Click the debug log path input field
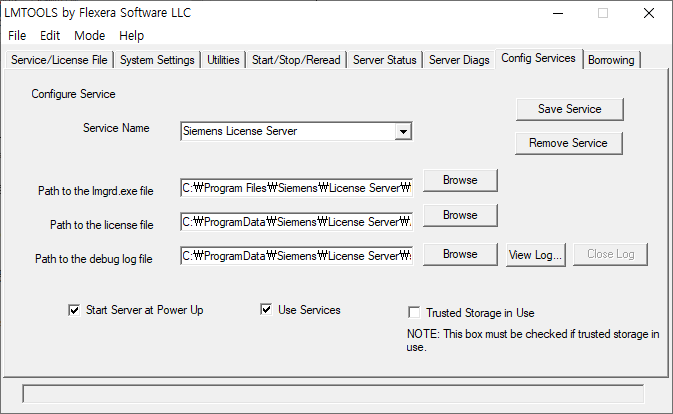This screenshot has width=673, height=414. coord(297,256)
